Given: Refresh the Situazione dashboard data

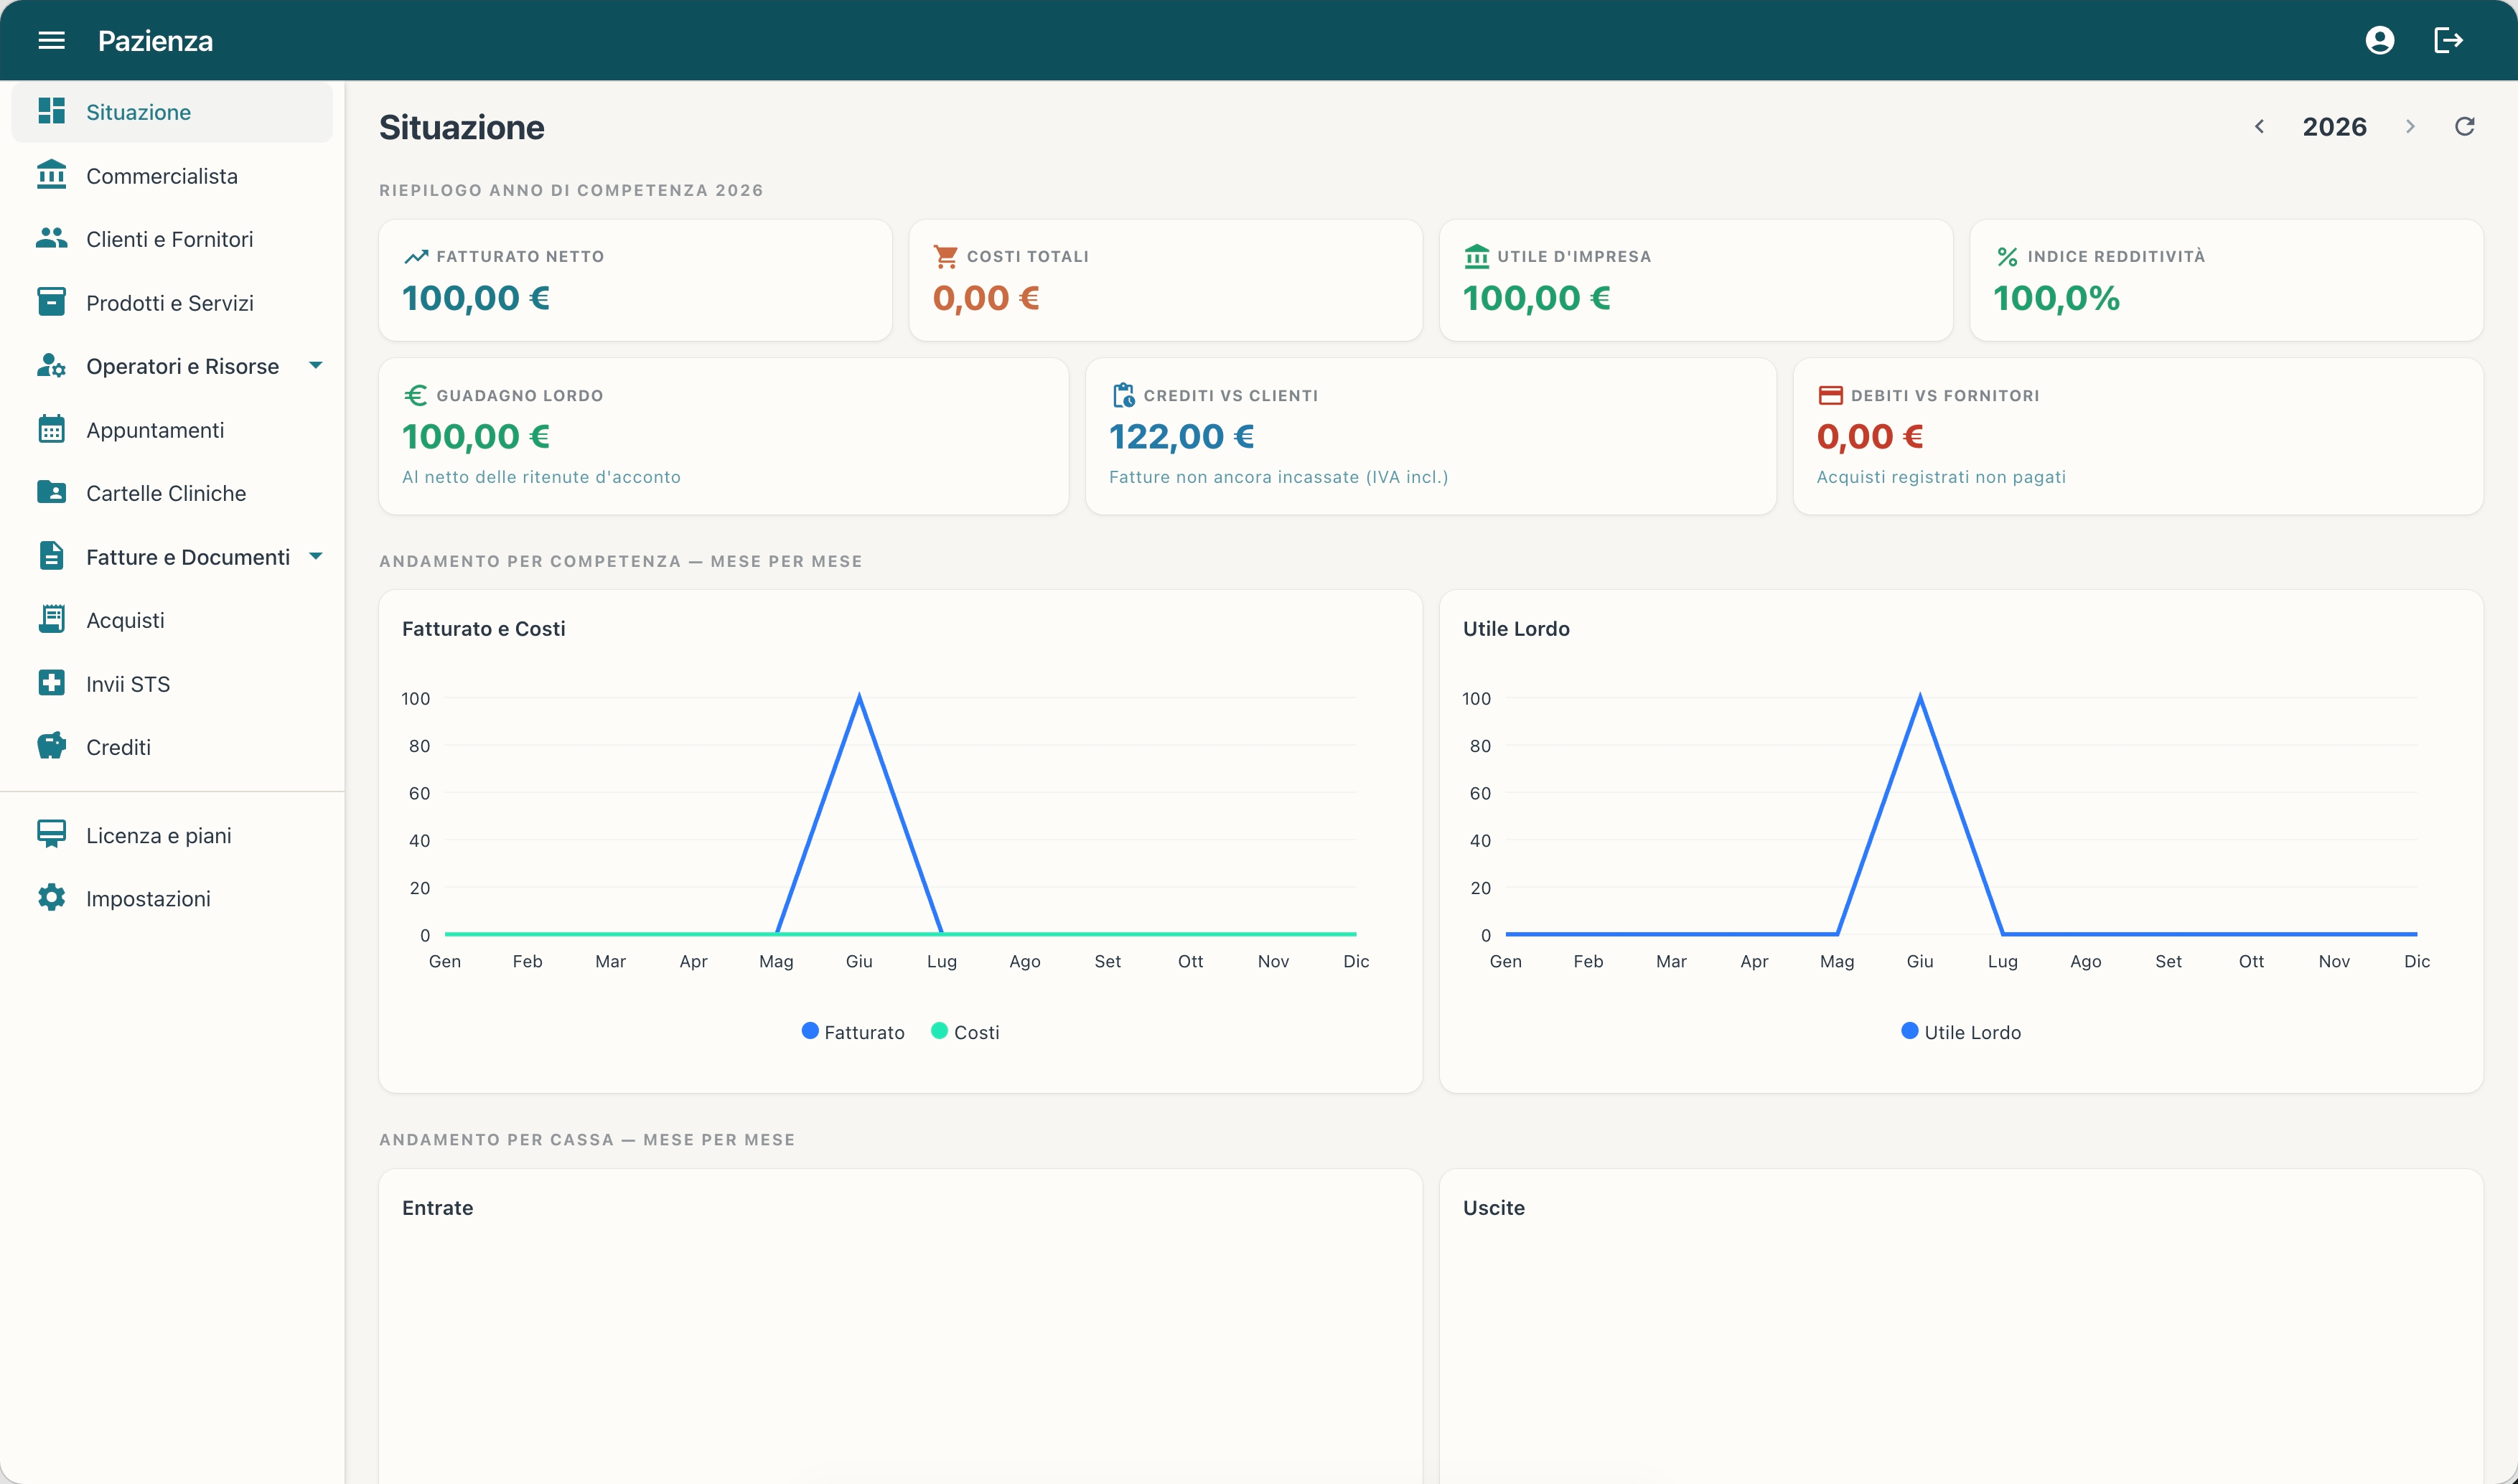Looking at the screenshot, I should [x=2465, y=126].
